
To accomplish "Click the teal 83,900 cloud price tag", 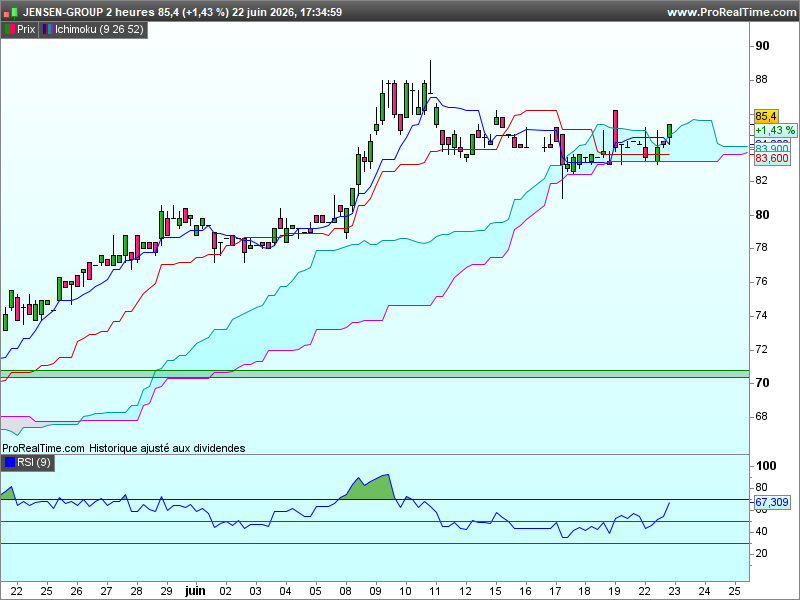I will coord(772,149).
